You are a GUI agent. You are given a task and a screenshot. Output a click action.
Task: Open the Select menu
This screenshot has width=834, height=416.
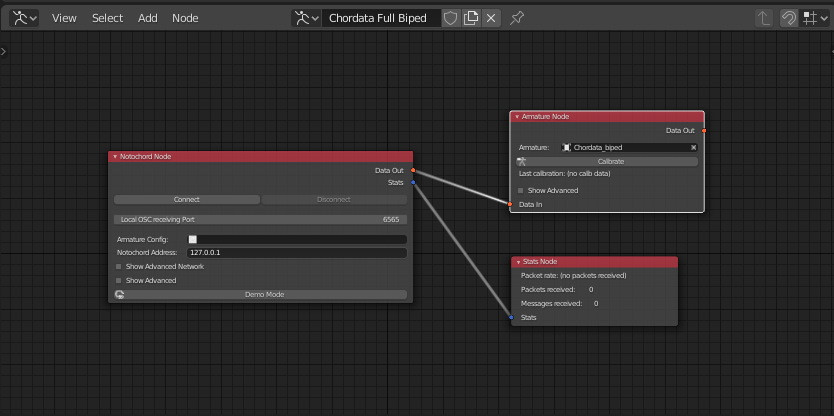coord(107,18)
